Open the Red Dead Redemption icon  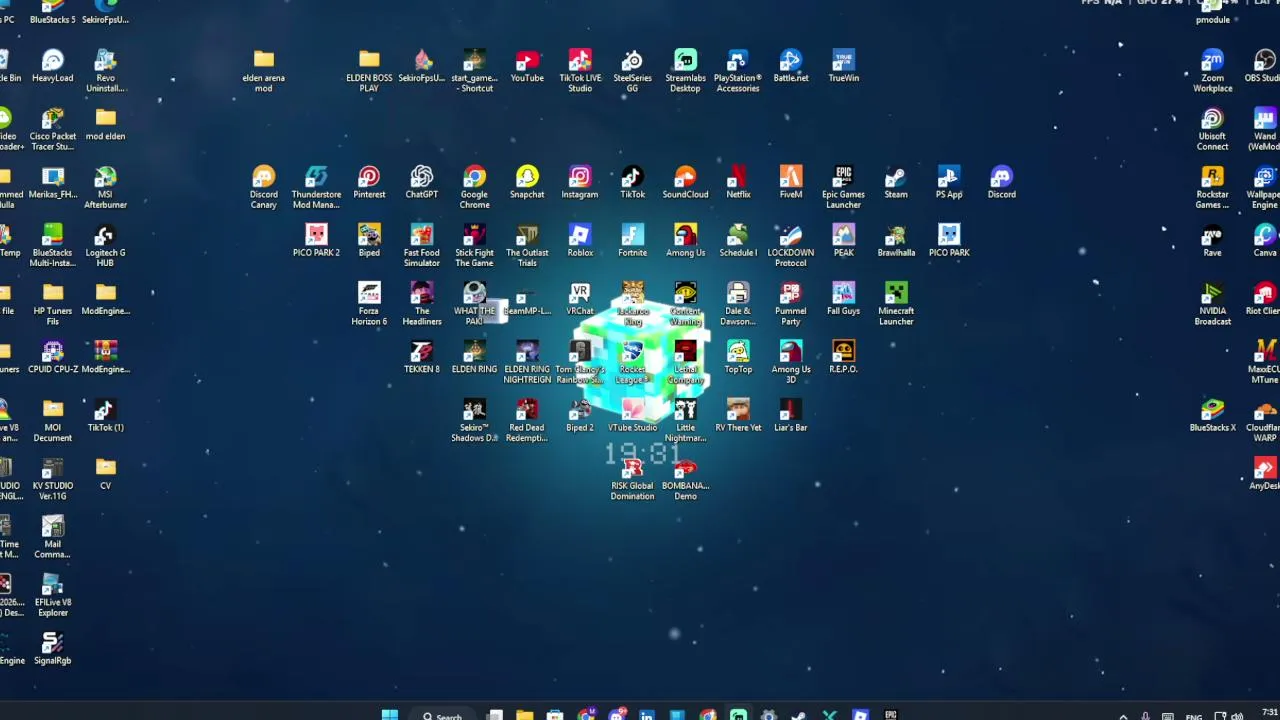tap(527, 420)
